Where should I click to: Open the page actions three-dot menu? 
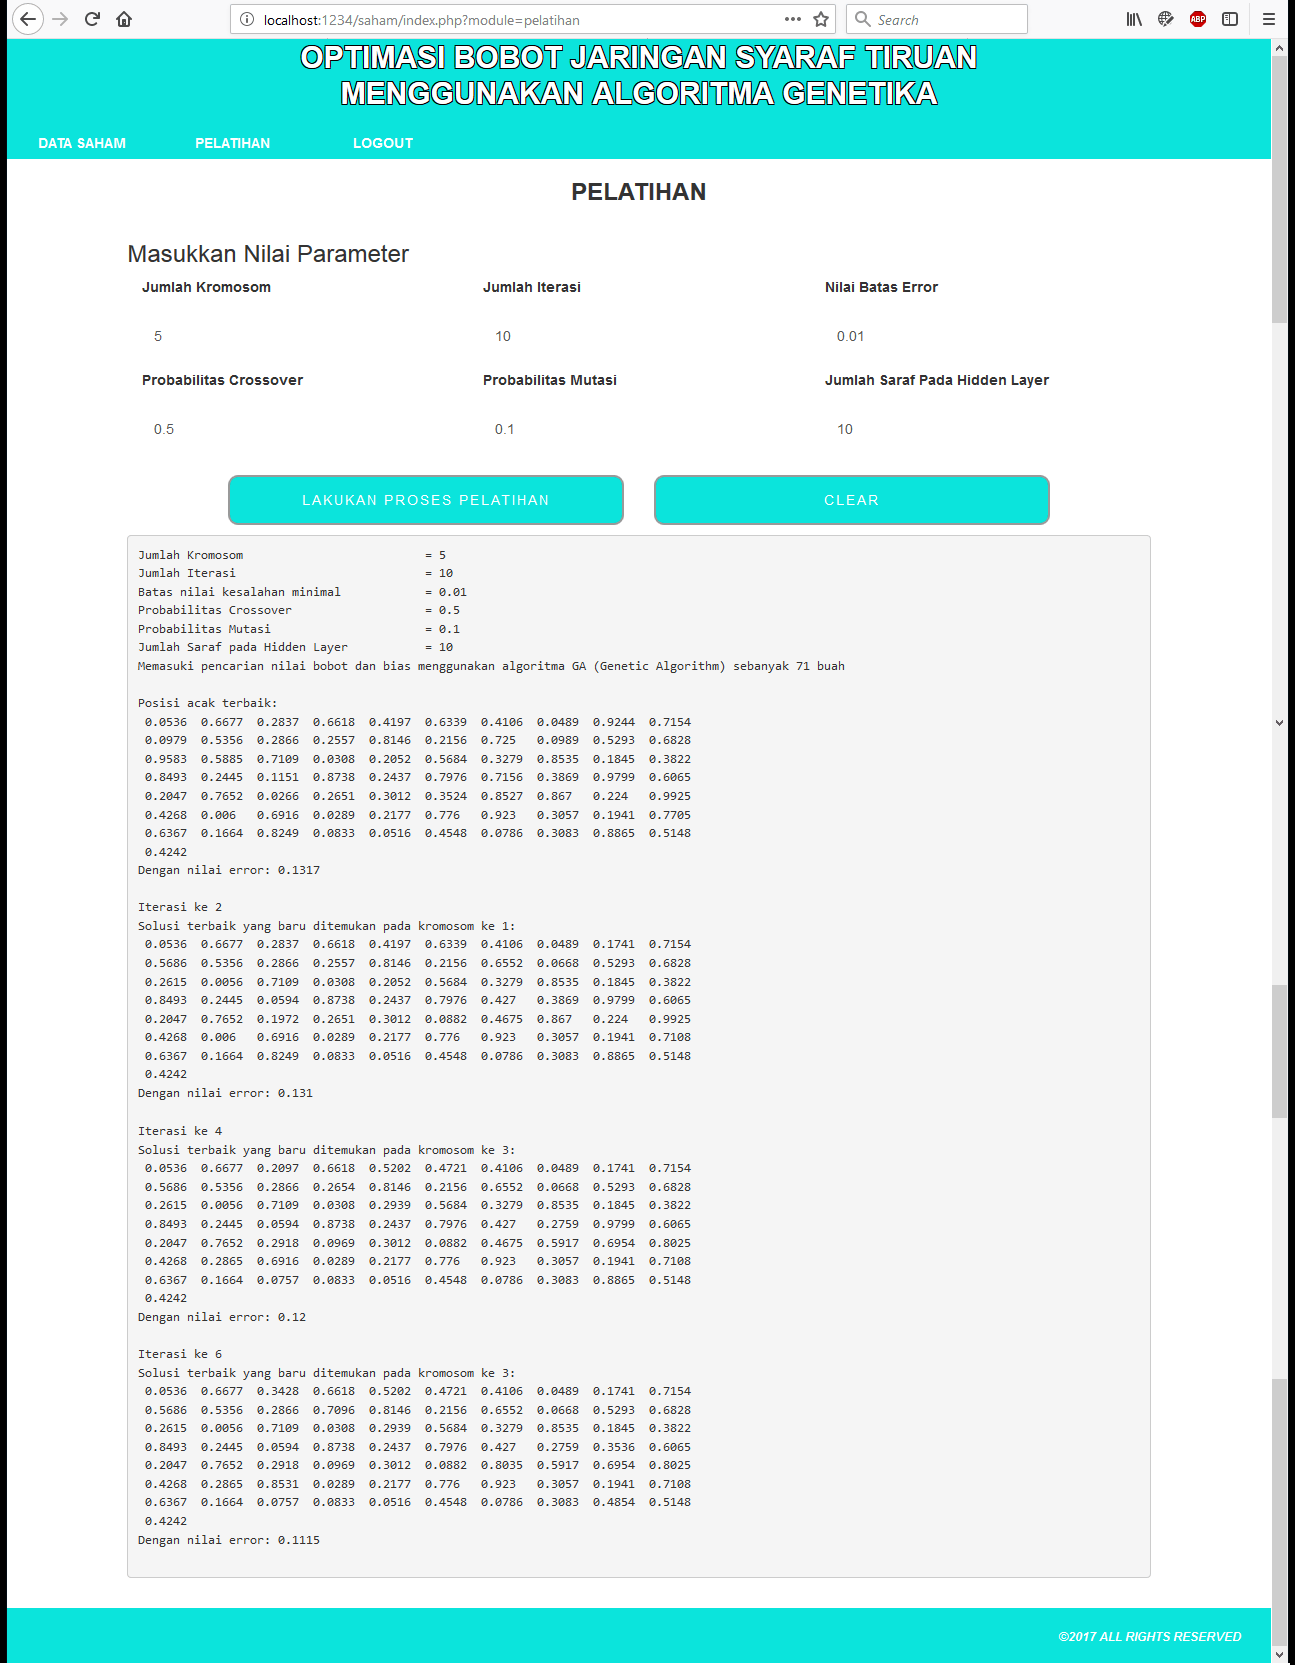pos(793,19)
